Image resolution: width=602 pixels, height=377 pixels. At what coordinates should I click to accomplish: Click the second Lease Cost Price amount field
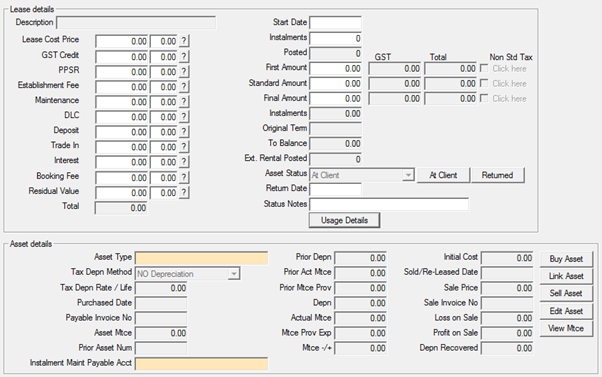(x=164, y=41)
